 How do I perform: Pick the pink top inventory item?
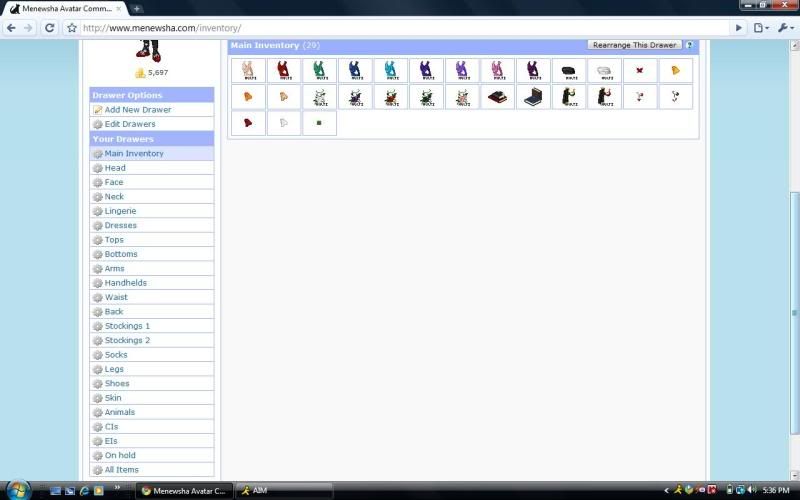click(x=497, y=70)
